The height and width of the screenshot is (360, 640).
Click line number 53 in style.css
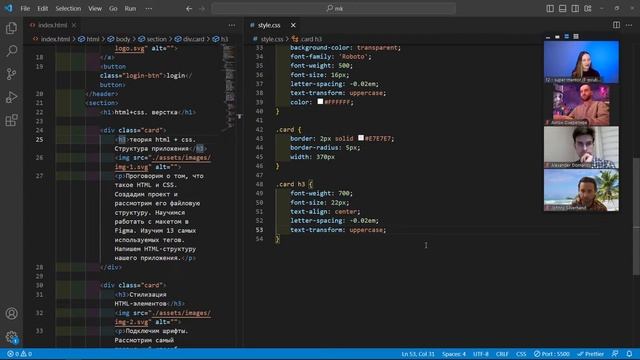pyautogui.click(x=260, y=230)
